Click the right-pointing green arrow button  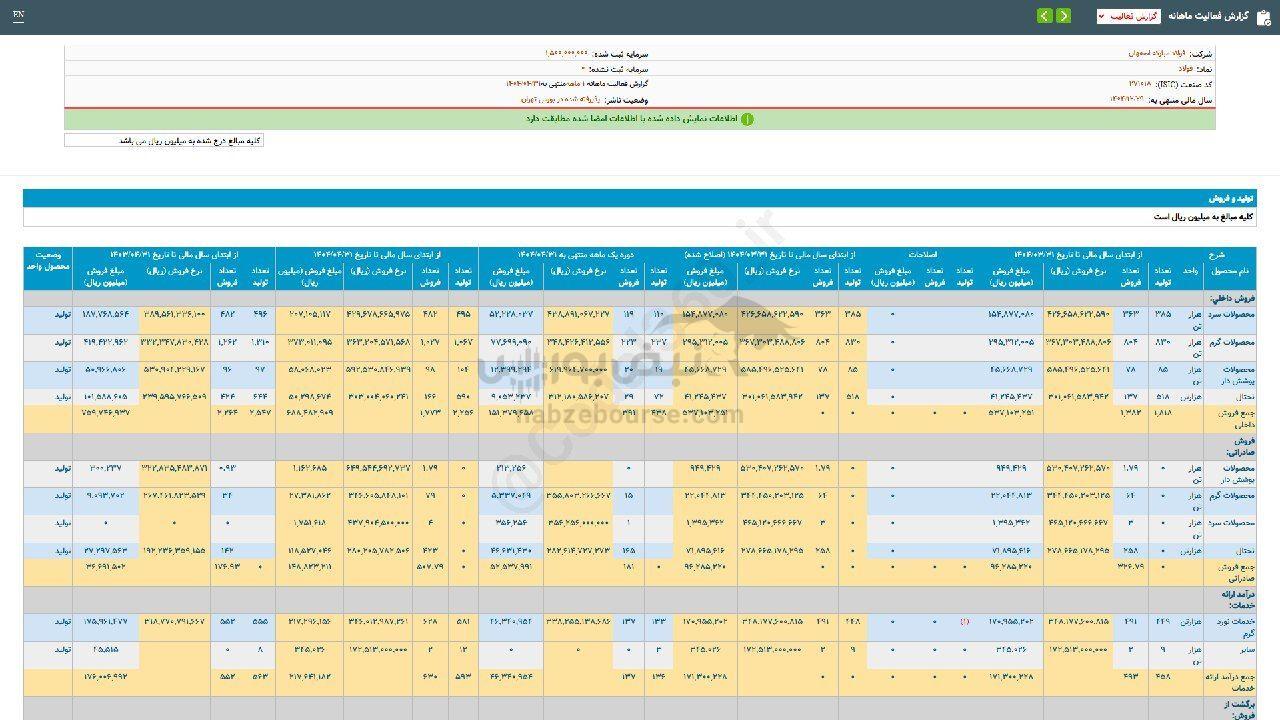point(1063,16)
